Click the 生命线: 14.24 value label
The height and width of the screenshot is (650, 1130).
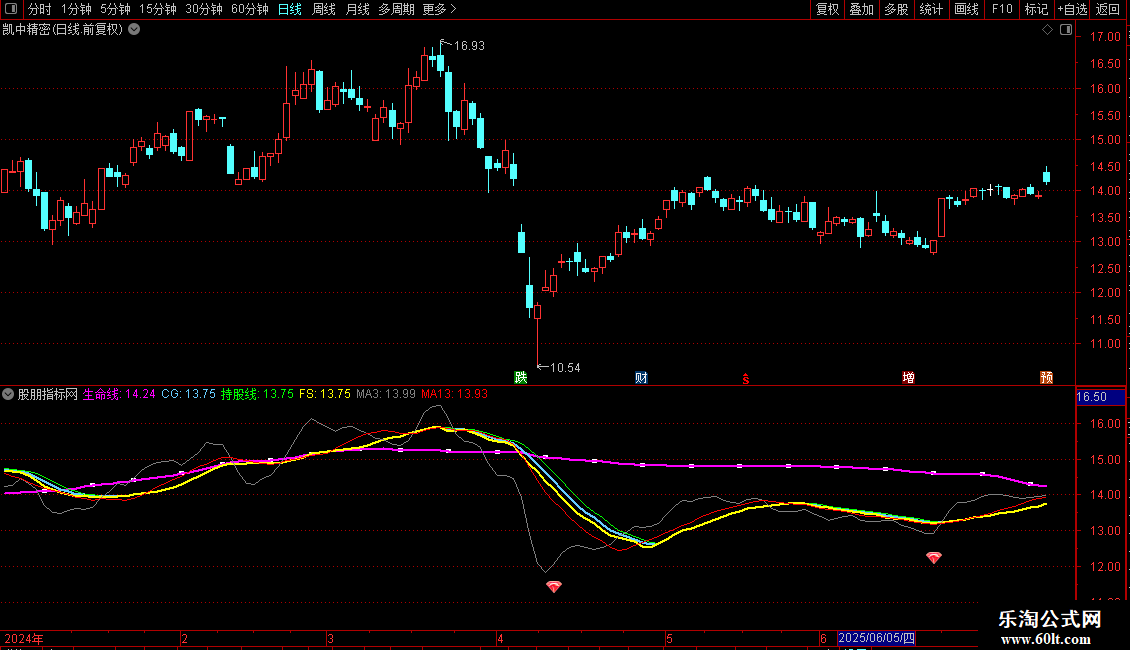point(119,394)
